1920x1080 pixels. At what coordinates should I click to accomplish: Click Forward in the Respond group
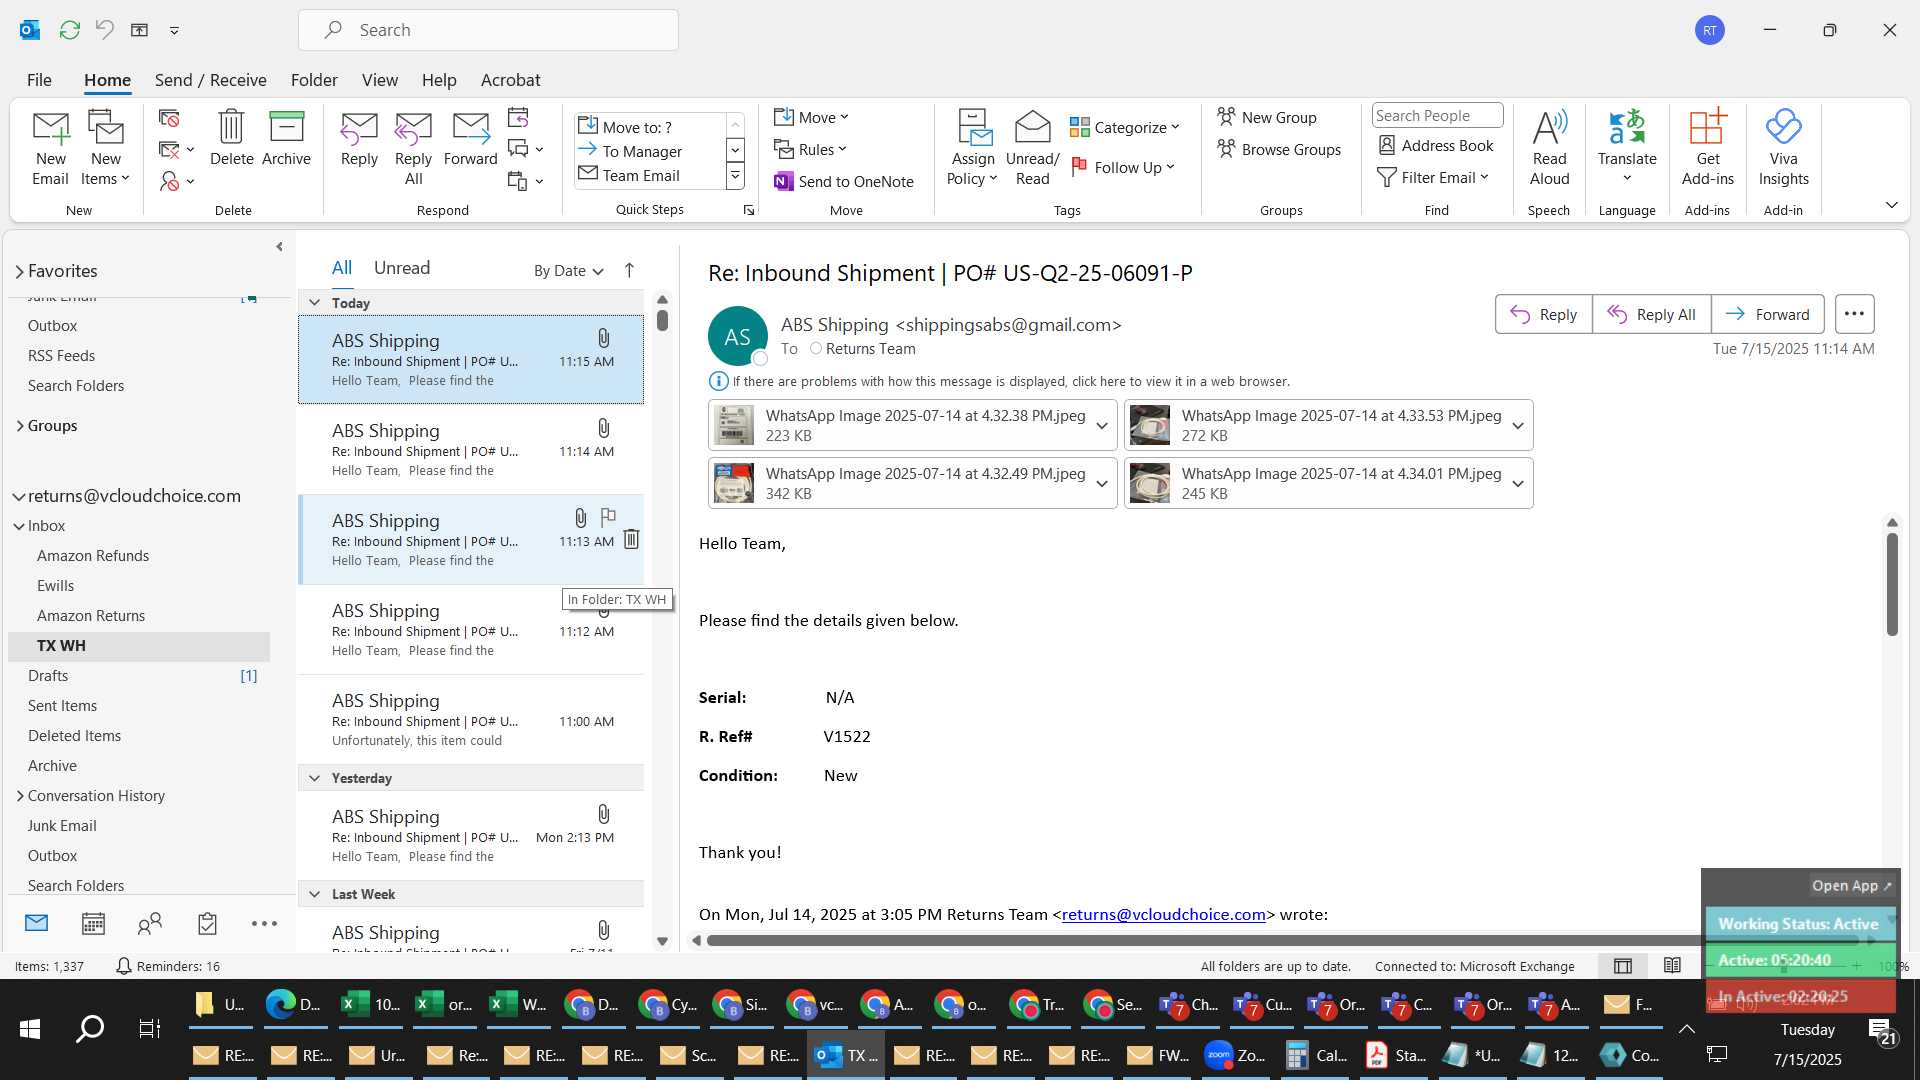coord(470,138)
